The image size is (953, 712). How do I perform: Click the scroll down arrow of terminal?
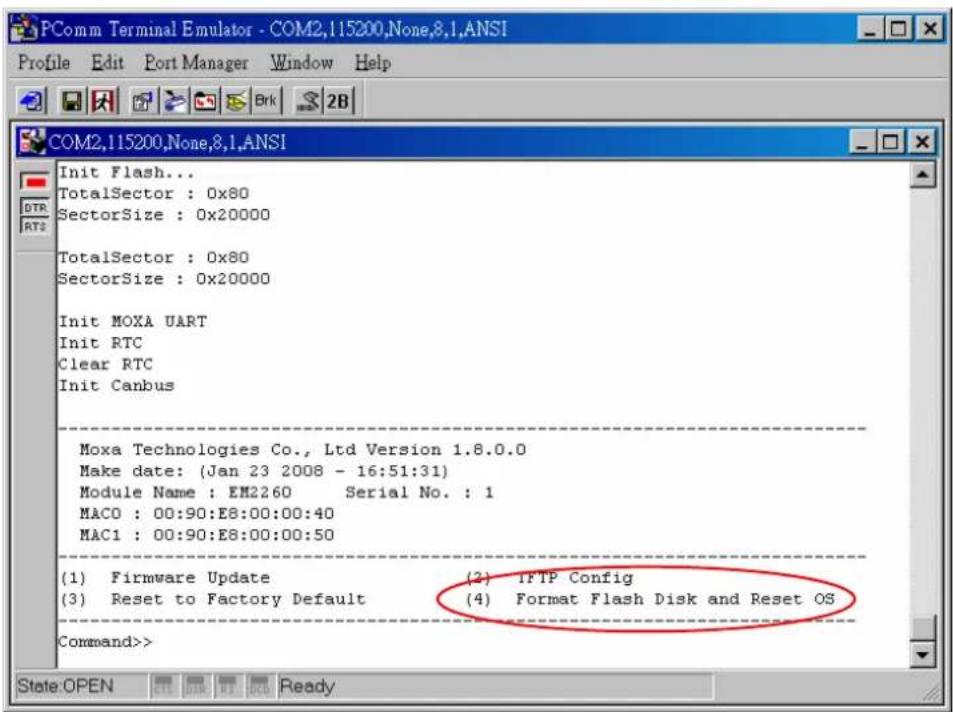(x=923, y=654)
